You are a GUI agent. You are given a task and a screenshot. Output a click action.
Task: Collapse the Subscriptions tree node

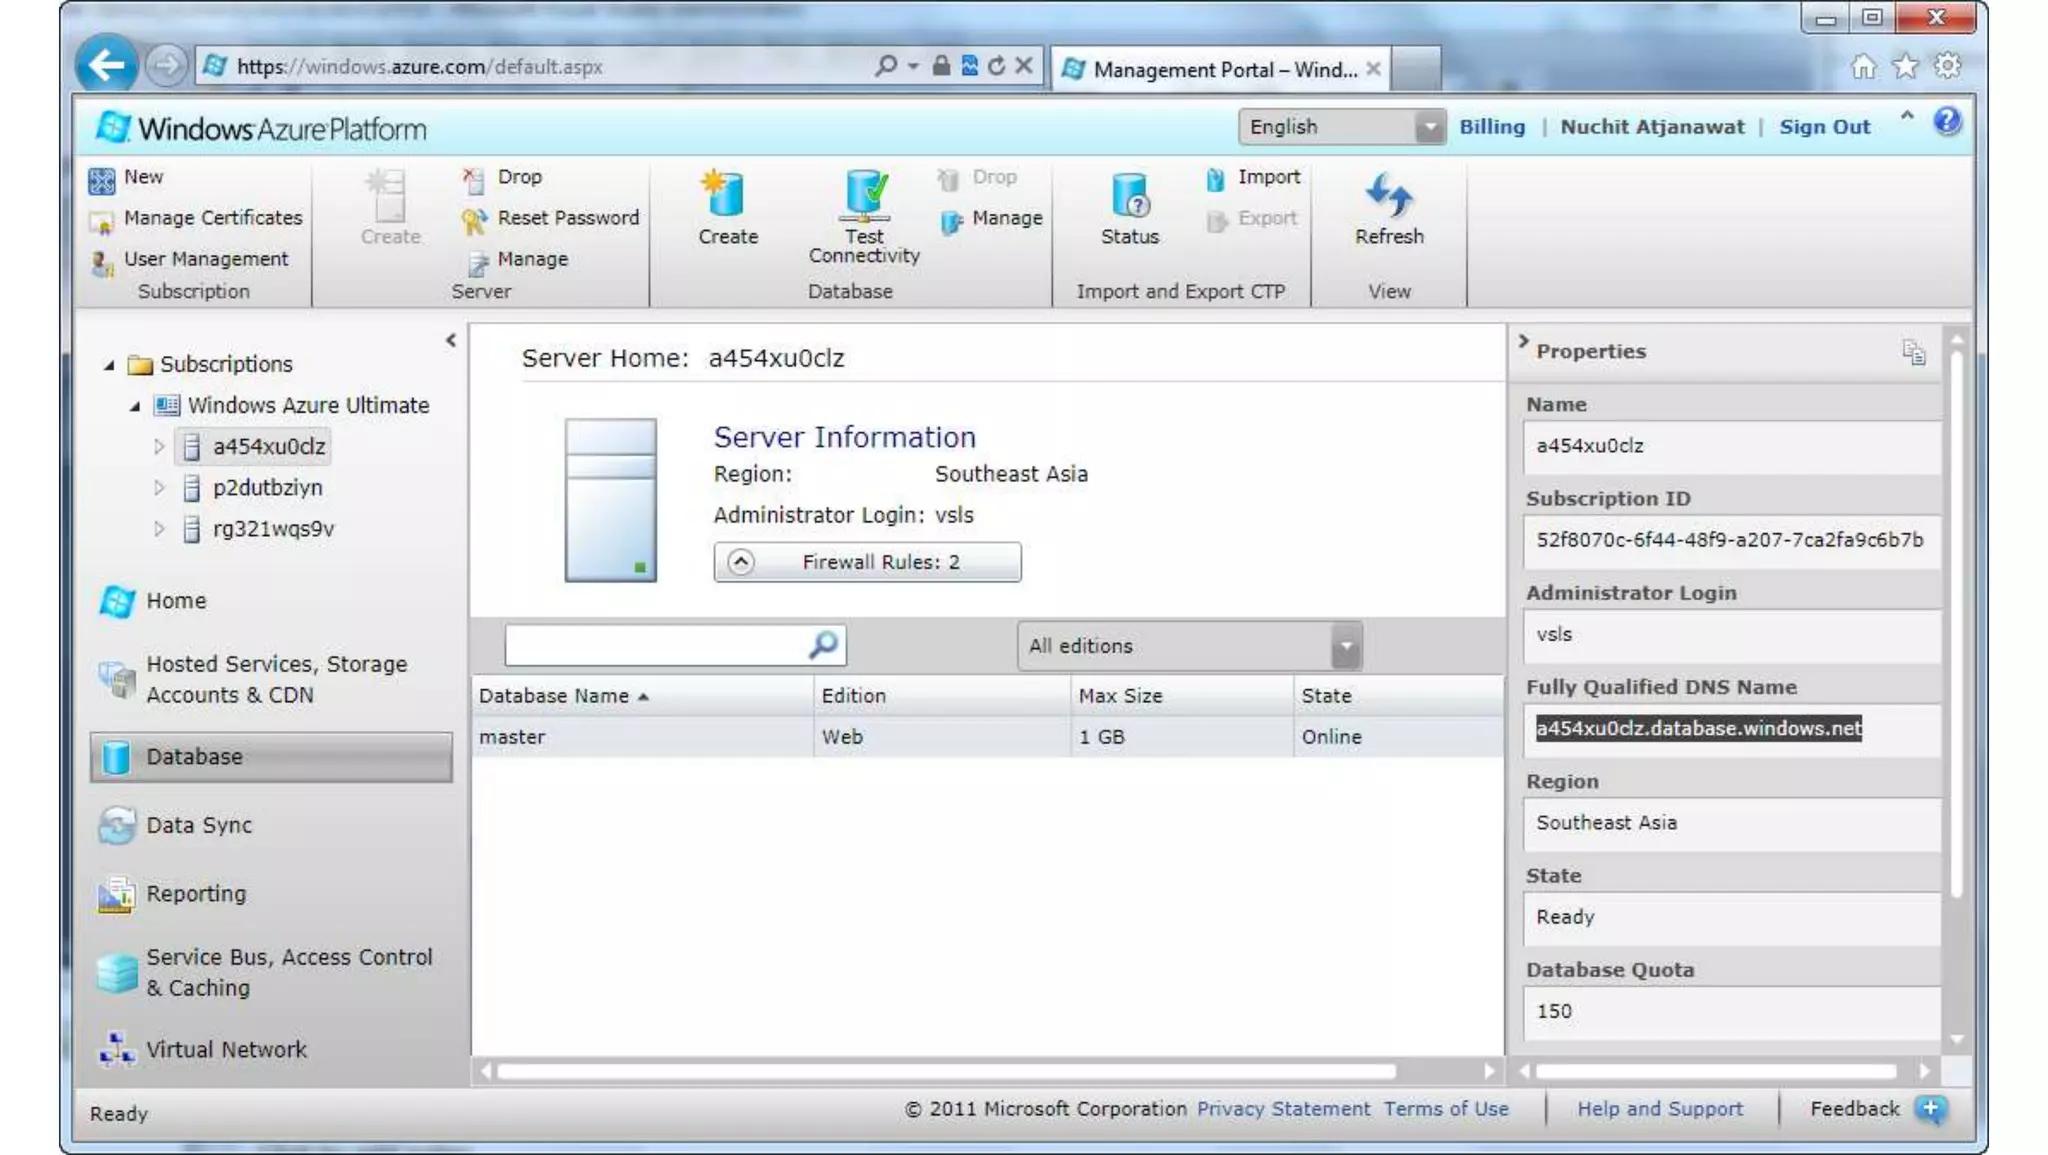(109, 365)
